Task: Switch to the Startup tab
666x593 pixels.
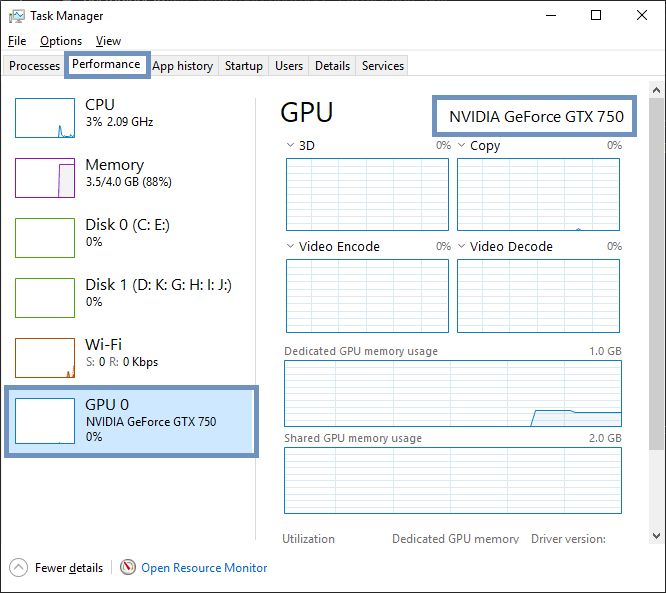Action: 244,66
